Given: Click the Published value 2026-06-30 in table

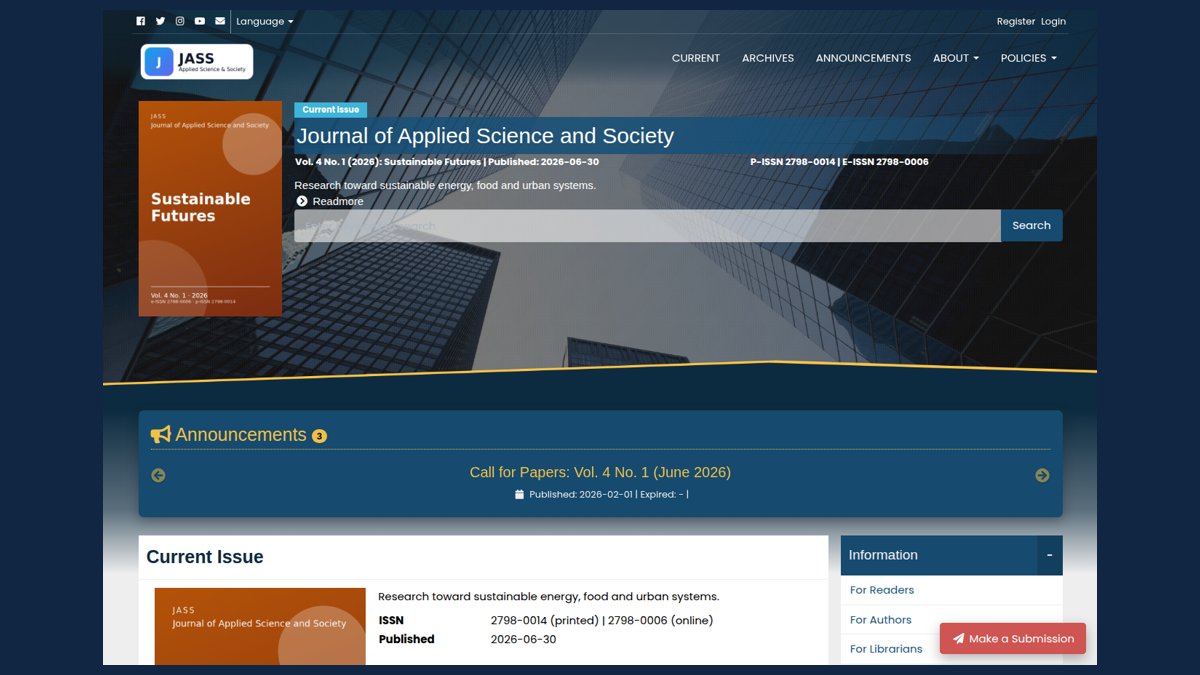Looking at the screenshot, I should tap(523, 640).
